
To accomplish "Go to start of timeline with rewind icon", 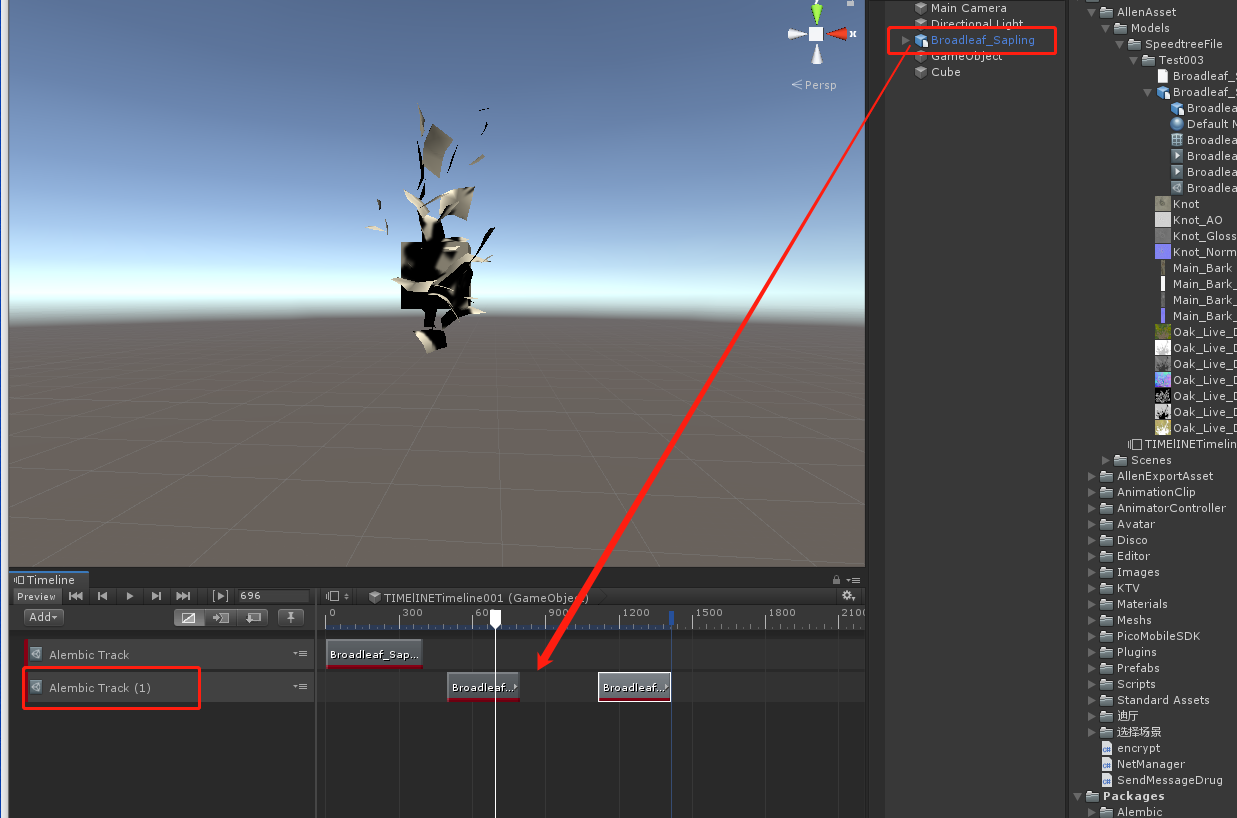I will point(77,595).
